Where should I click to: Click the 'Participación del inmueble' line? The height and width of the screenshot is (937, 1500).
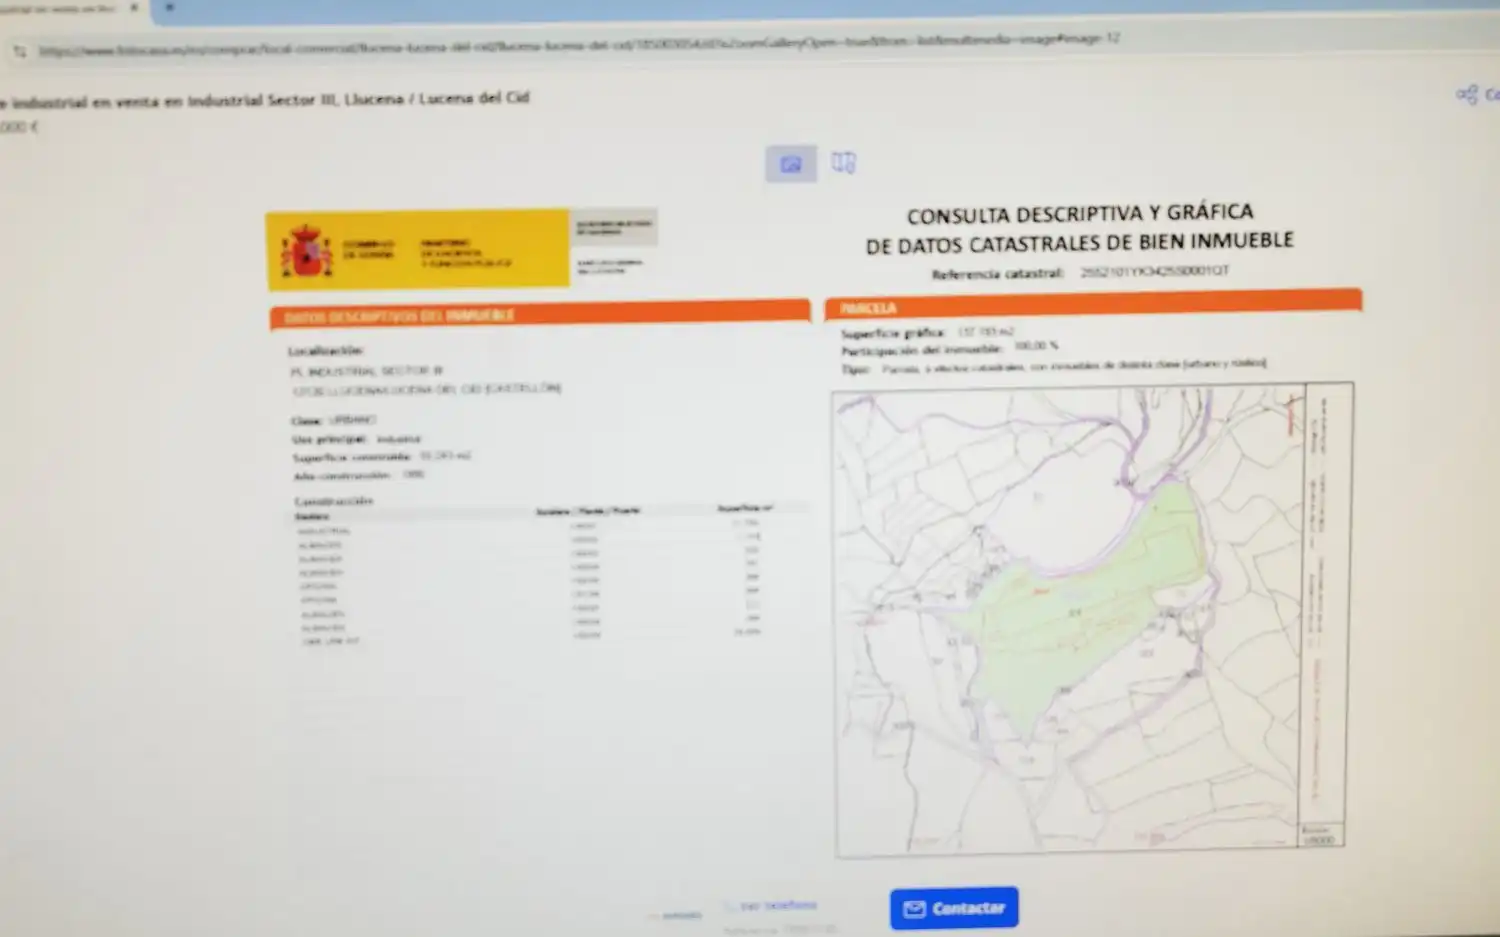pyautogui.click(x=949, y=348)
